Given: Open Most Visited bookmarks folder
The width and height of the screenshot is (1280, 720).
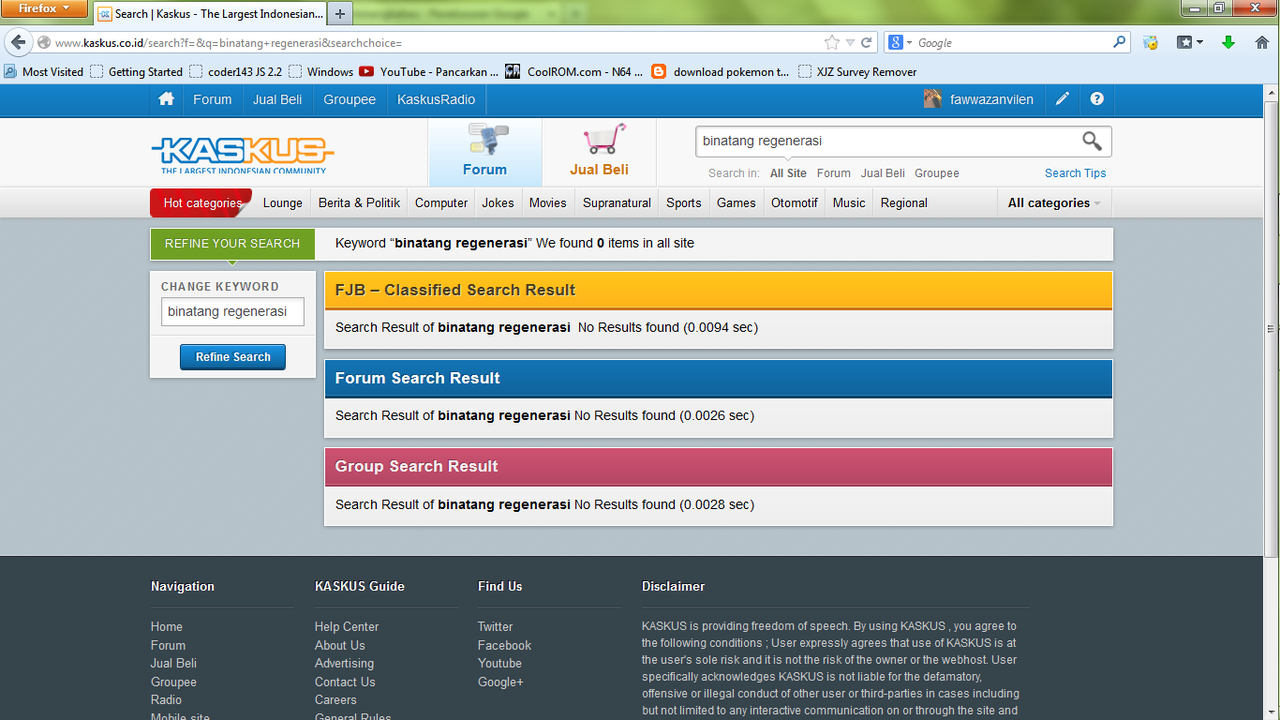Looking at the screenshot, I should [x=44, y=71].
